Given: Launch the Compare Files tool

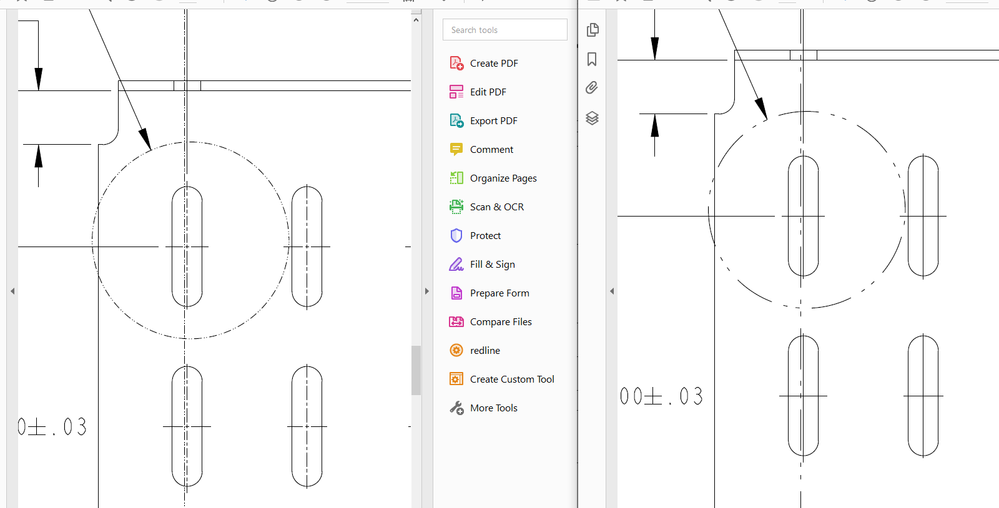Looking at the screenshot, I should tap(500, 322).
